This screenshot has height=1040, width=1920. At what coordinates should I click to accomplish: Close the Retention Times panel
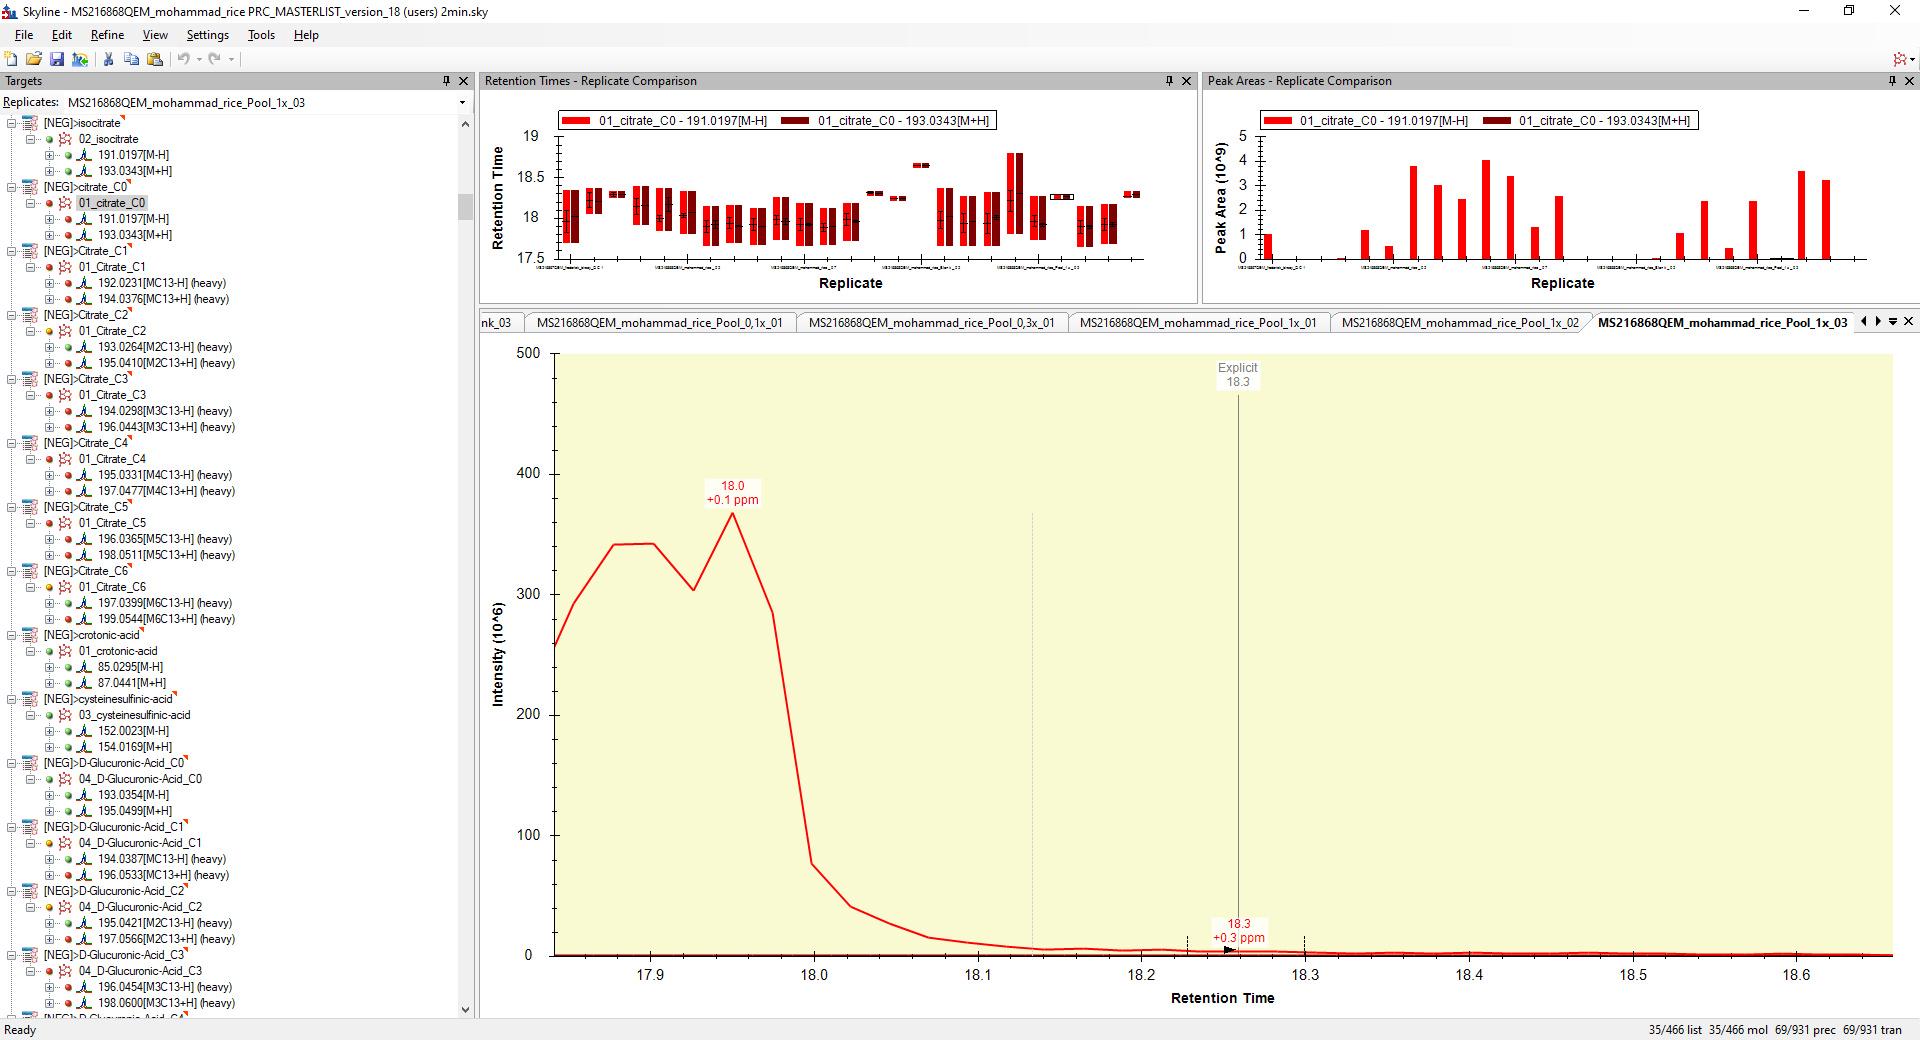[1187, 81]
